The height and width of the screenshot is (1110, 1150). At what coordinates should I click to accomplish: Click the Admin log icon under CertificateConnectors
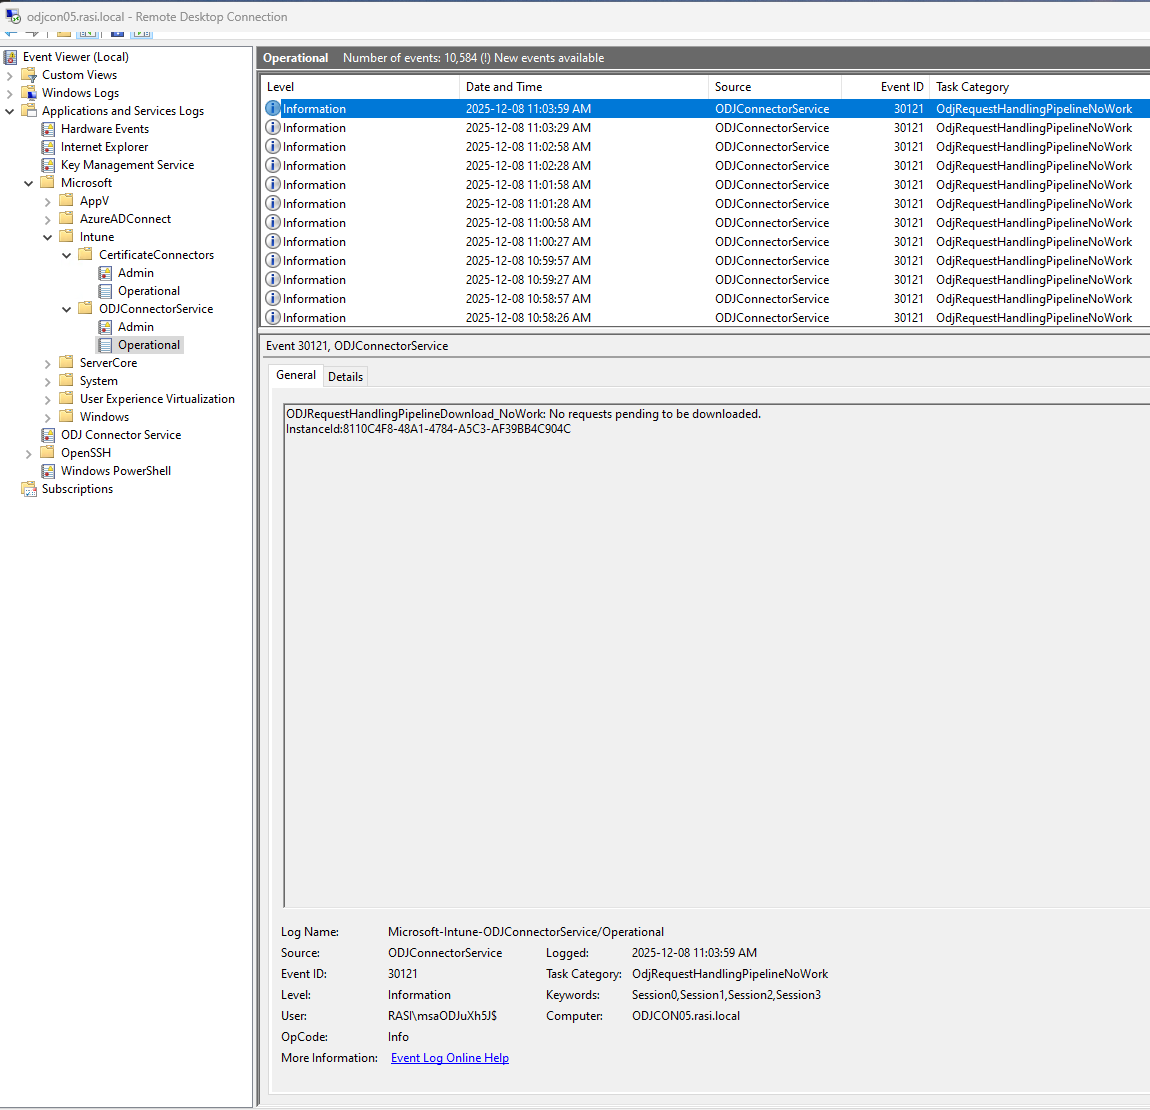(x=106, y=273)
